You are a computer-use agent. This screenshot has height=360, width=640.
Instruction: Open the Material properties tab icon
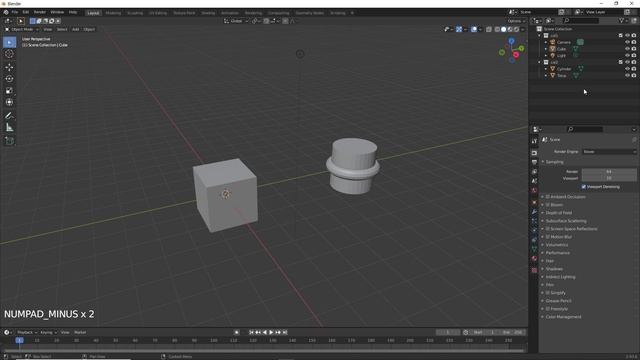tap(534, 259)
